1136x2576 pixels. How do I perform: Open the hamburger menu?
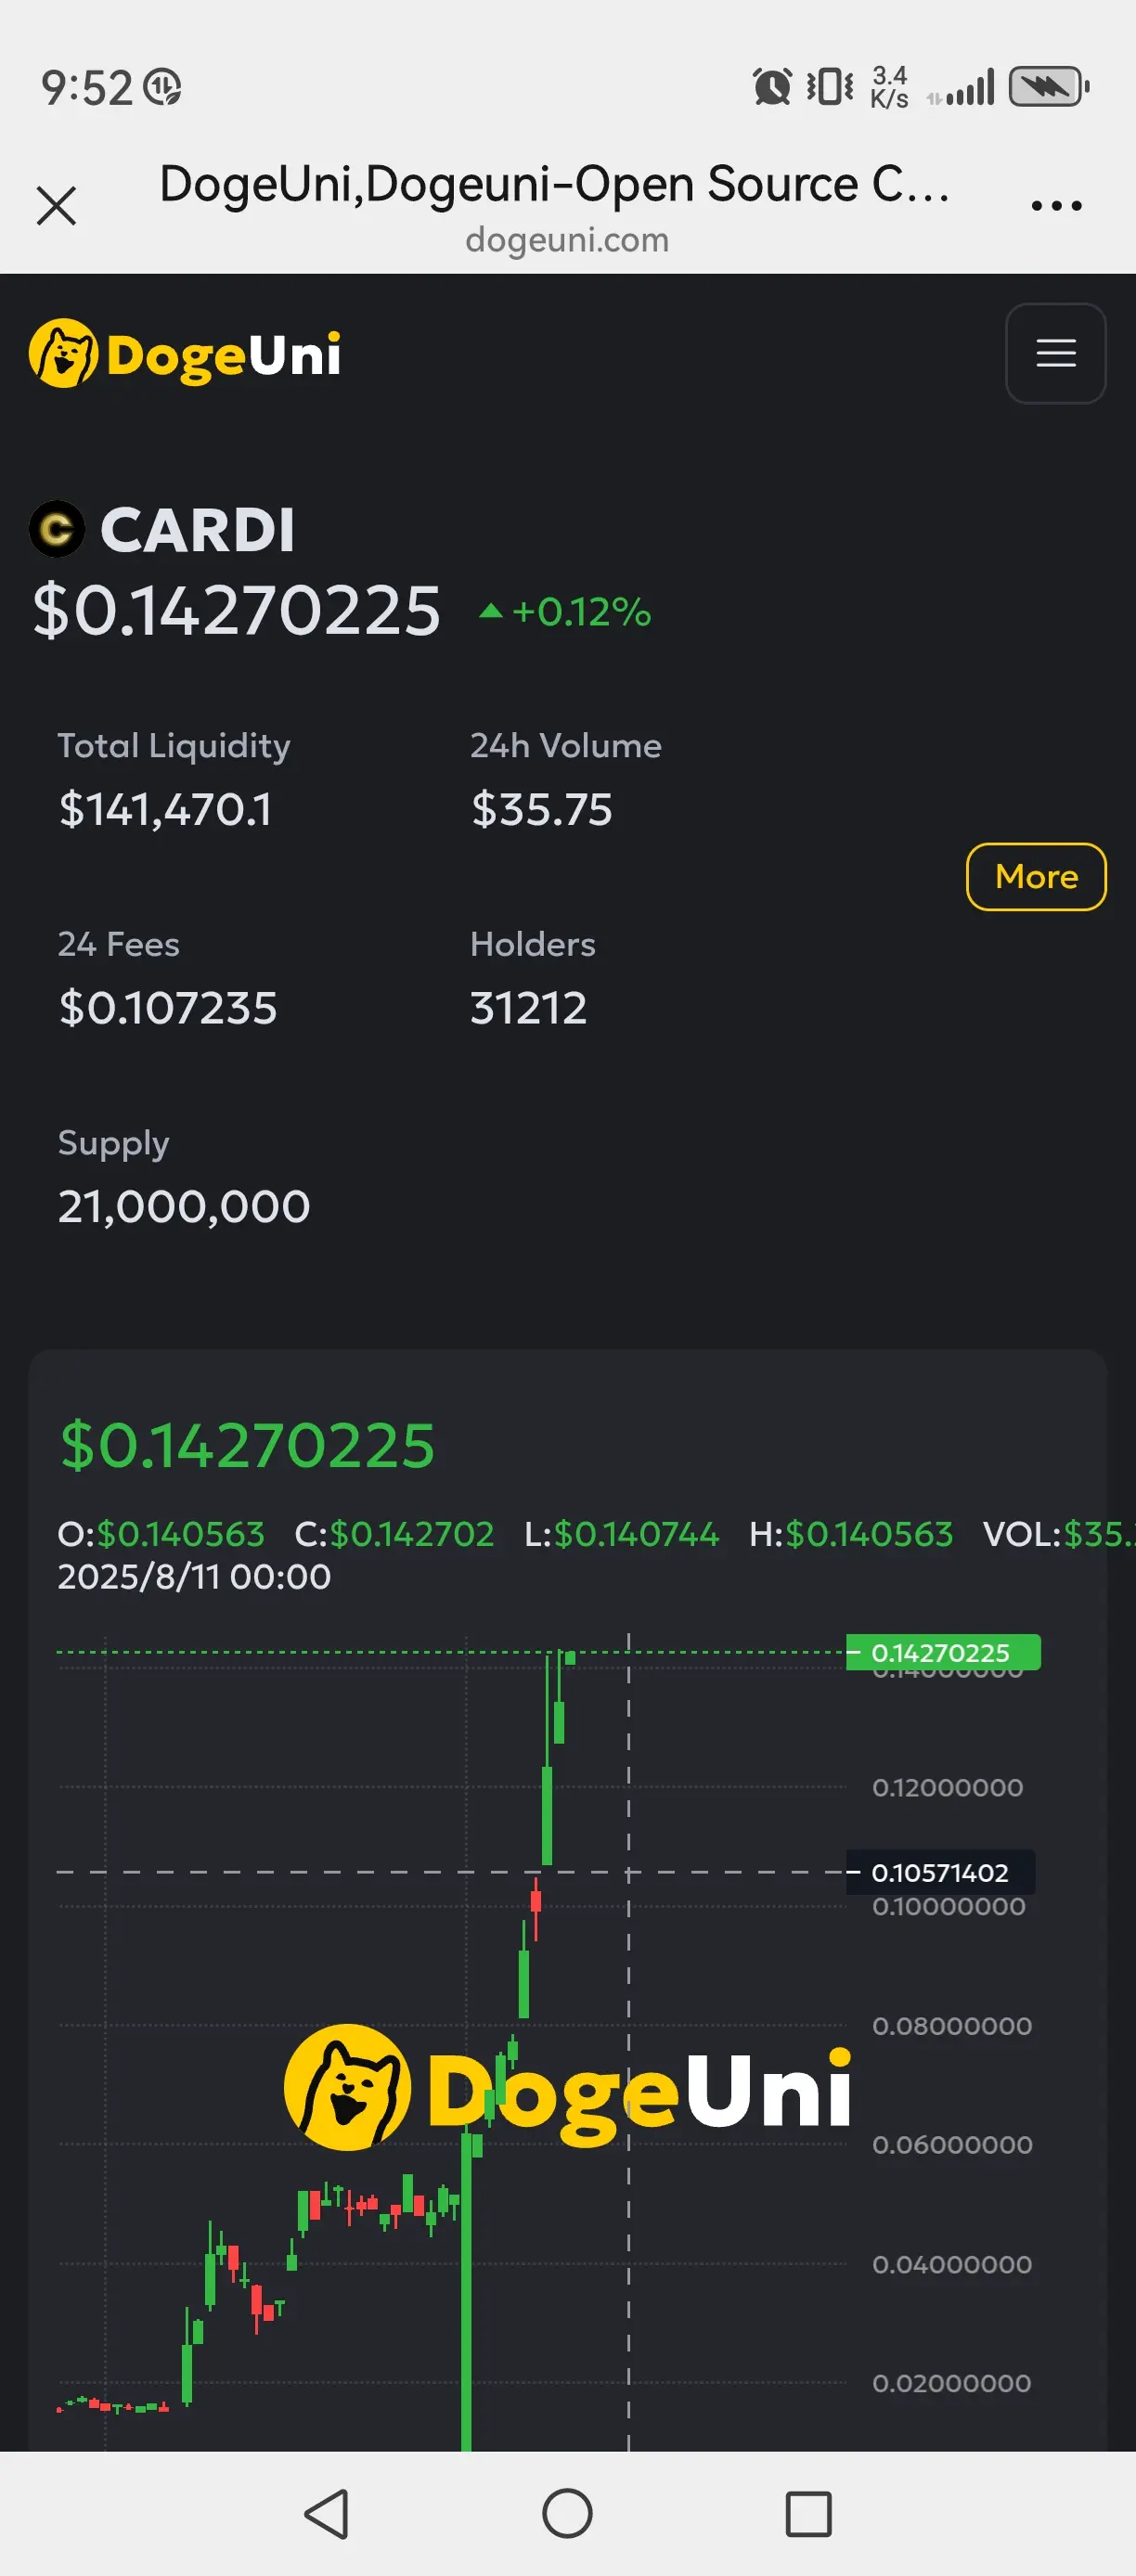pyautogui.click(x=1055, y=353)
